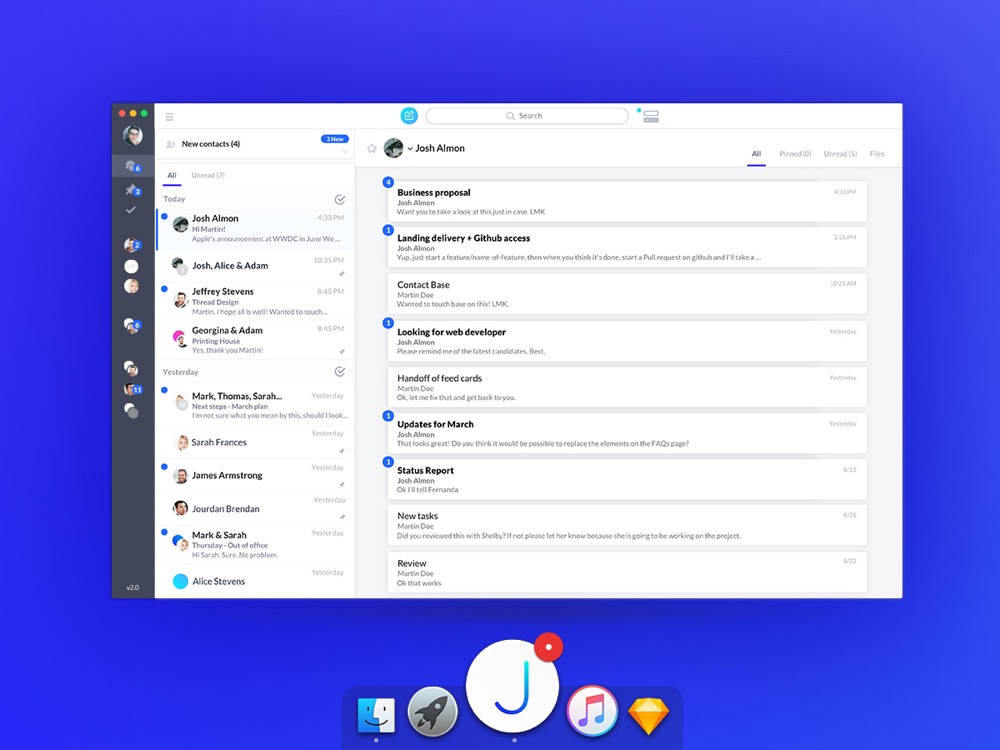Click the pin icon on Sarah Frances conversation
Image resolution: width=1000 pixels, height=750 pixels.
[x=342, y=452]
